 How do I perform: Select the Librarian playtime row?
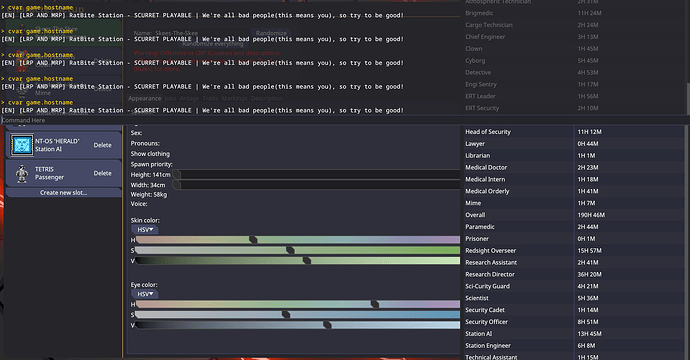pos(574,155)
